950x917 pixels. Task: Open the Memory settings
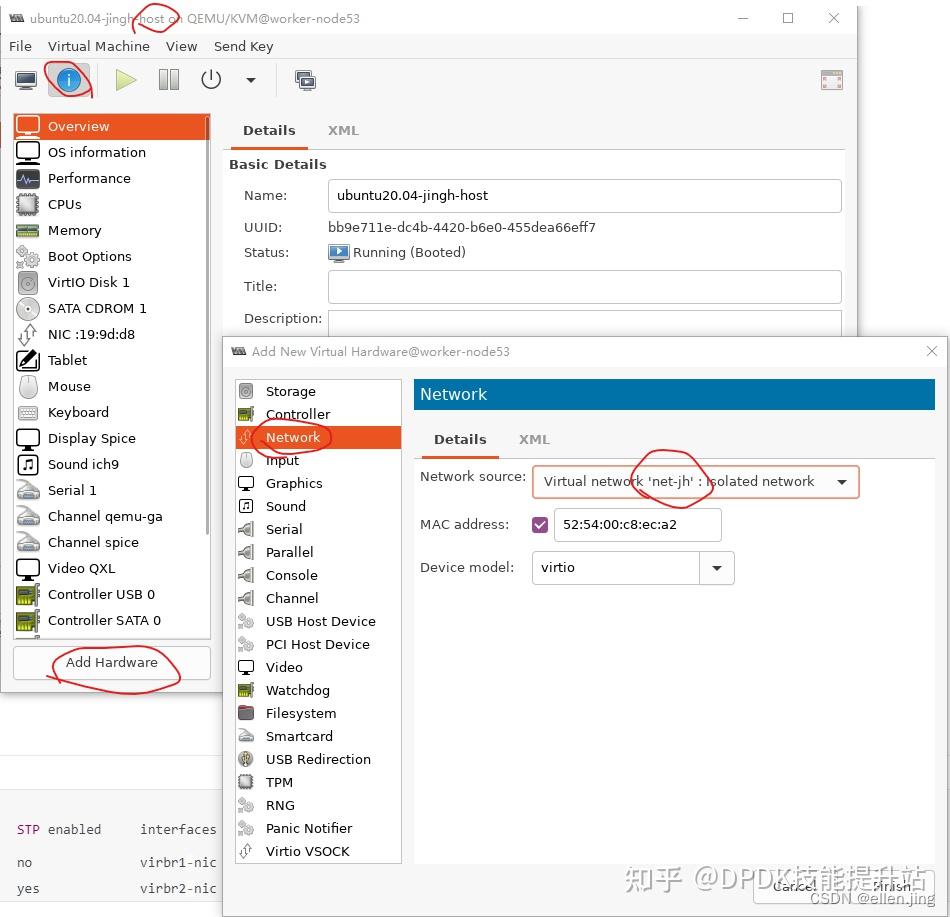pos(110,231)
